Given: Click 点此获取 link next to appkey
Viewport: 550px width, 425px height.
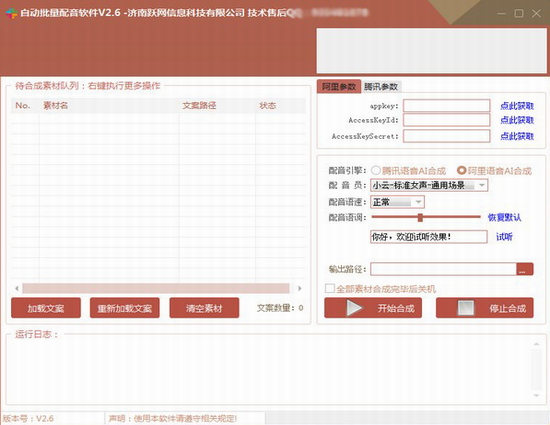Looking at the screenshot, I should [x=517, y=106].
